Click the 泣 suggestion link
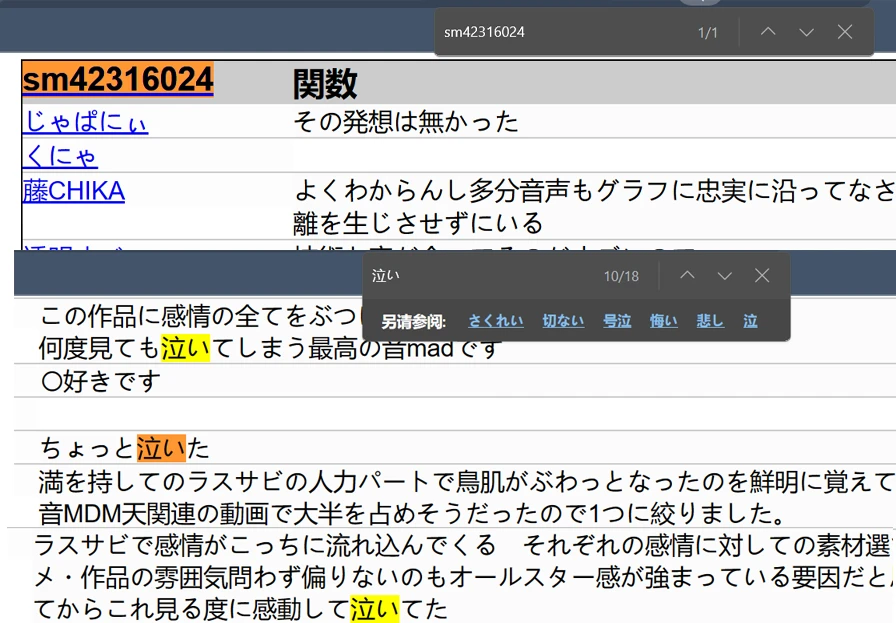 tap(750, 321)
